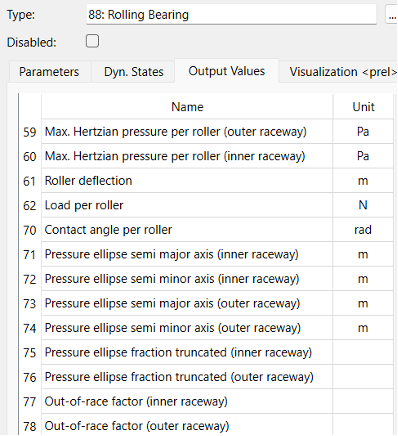Click the Pa unit cell in row 60
The width and height of the screenshot is (398, 436).
pyautogui.click(x=363, y=156)
